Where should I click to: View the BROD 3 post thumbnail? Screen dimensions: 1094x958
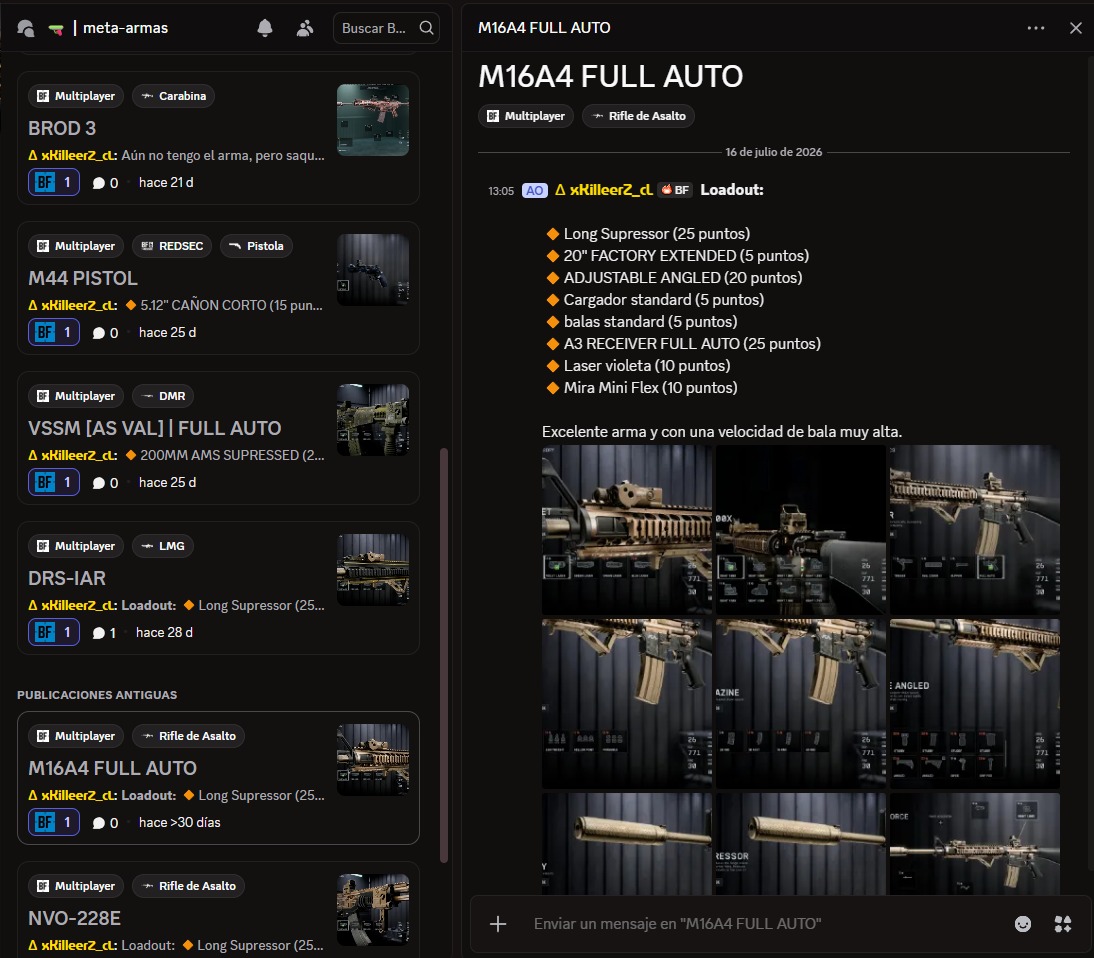click(373, 120)
